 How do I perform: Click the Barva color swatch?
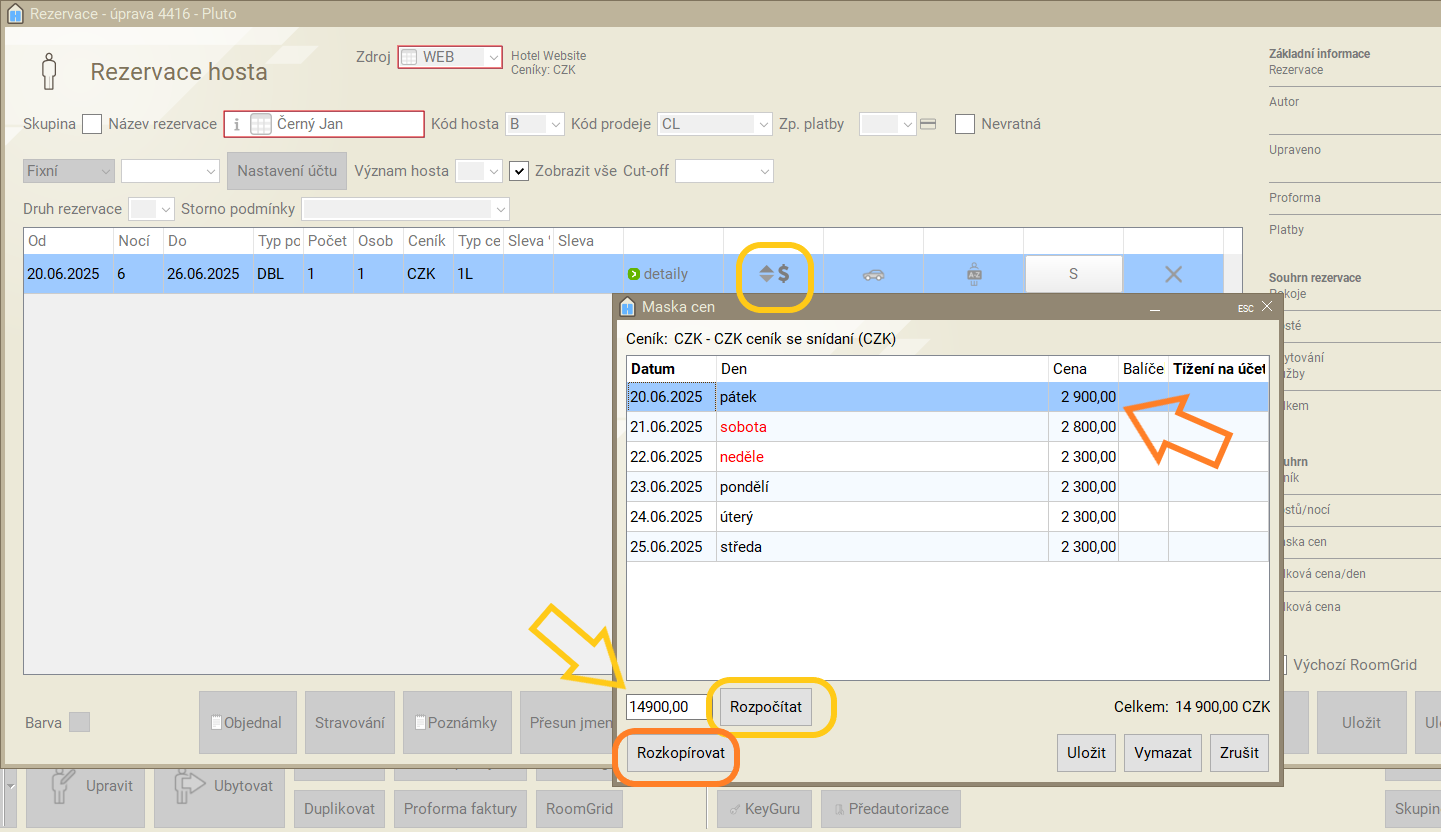80,722
